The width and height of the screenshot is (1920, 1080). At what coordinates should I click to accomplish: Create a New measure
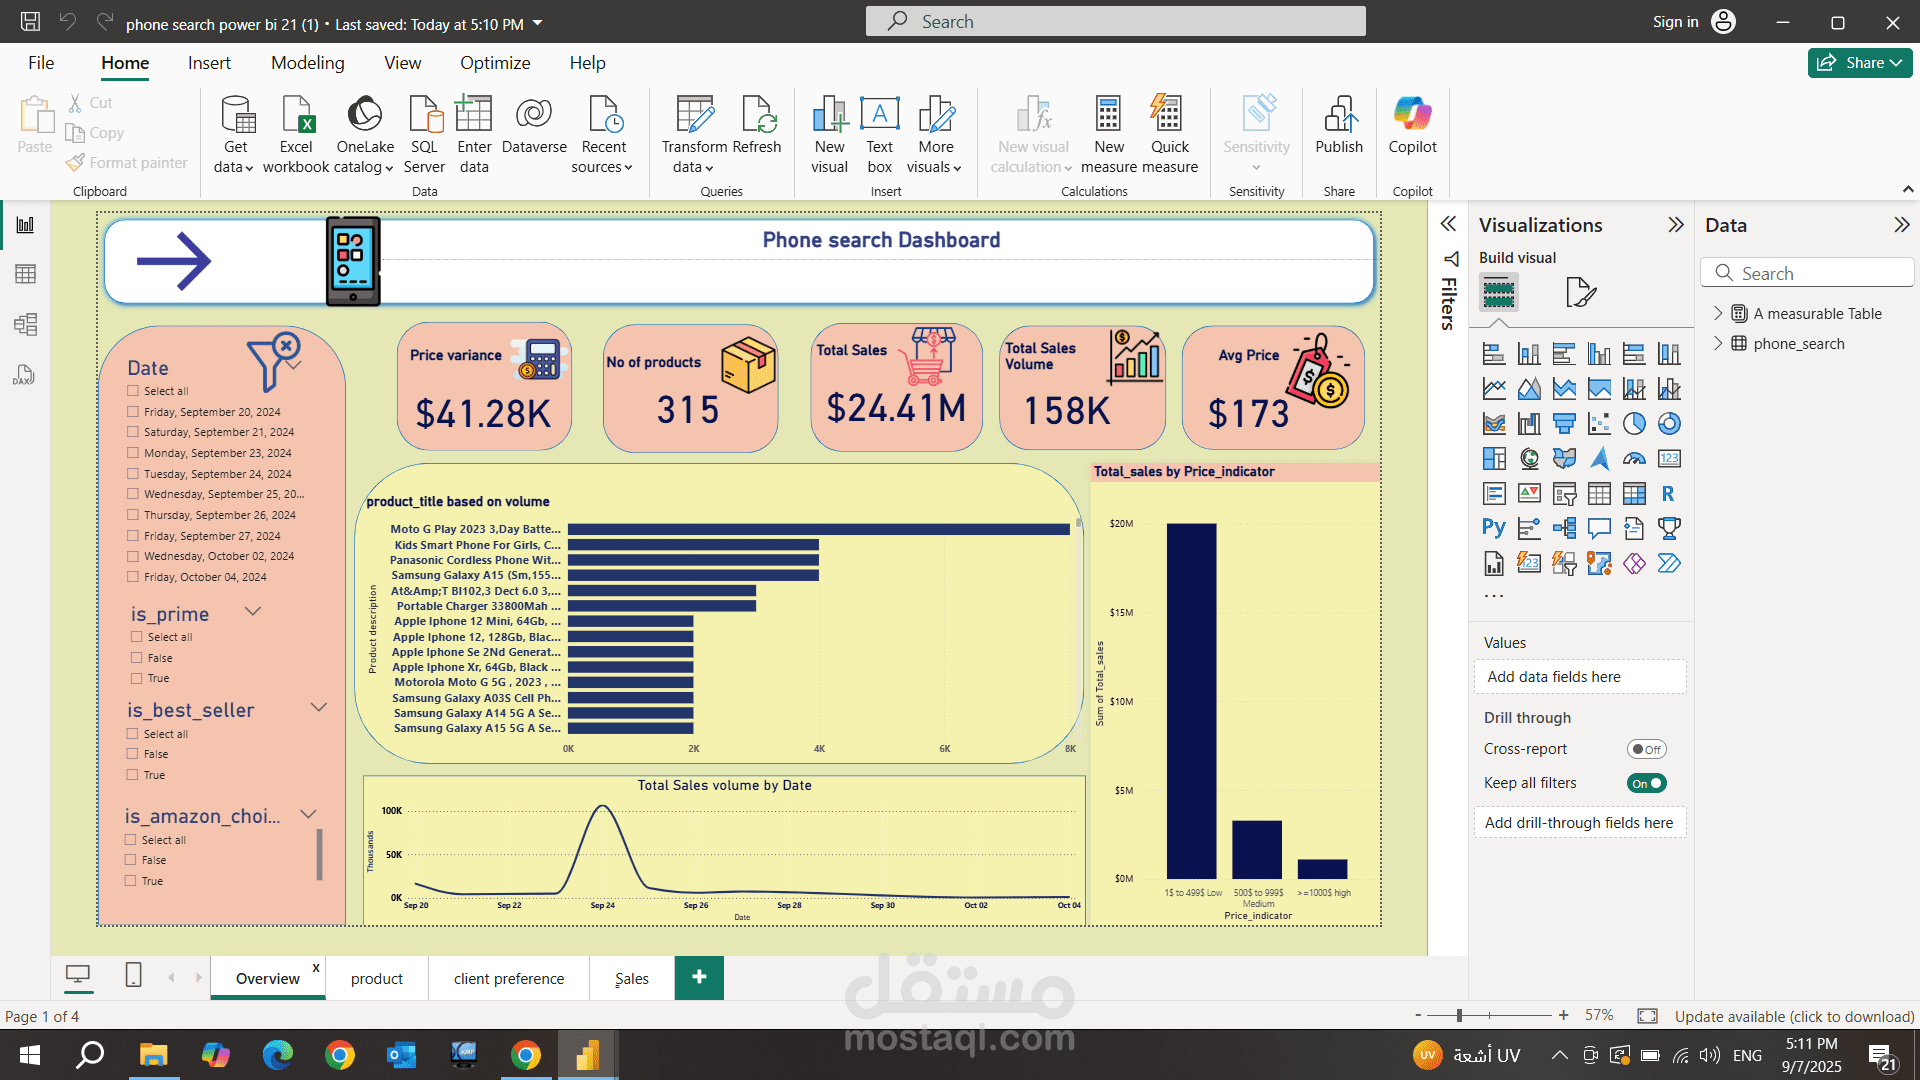(1108, 134)
